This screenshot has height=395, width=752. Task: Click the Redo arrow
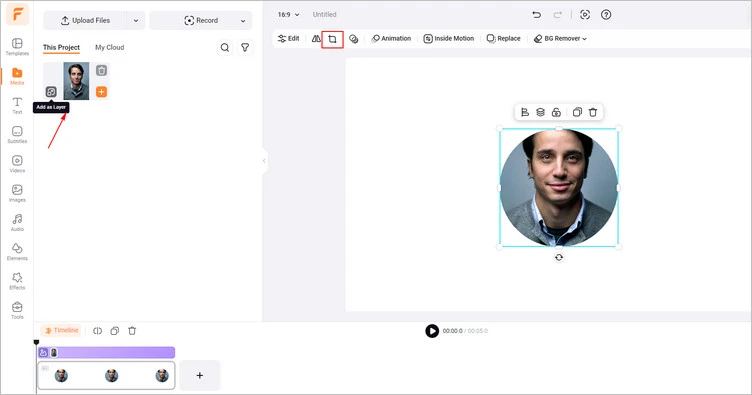coord(557,15)
